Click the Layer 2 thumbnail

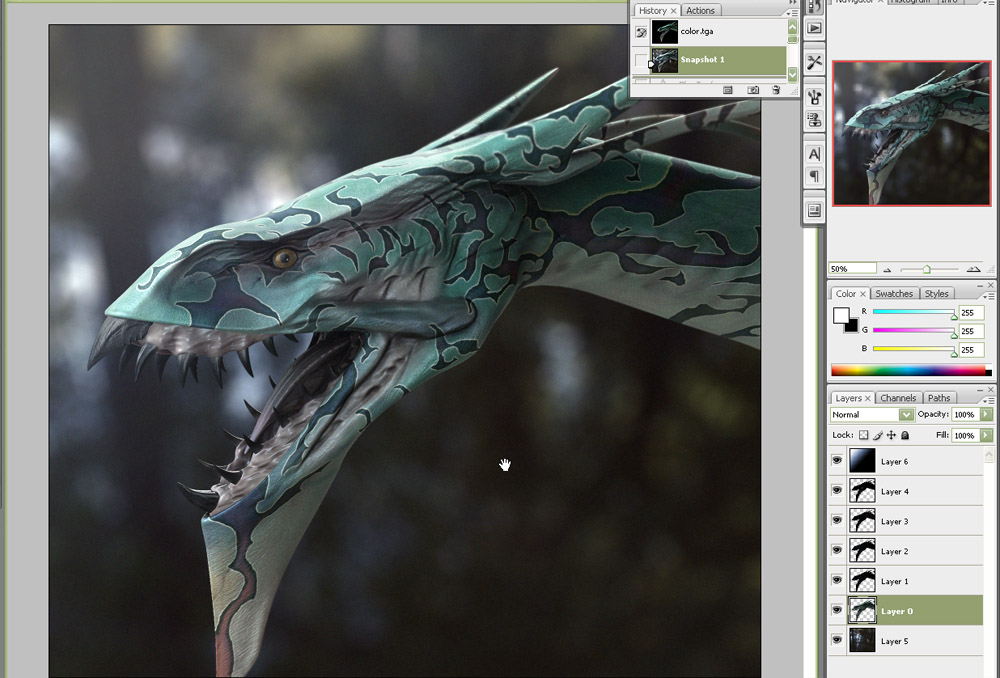point(862,550)
